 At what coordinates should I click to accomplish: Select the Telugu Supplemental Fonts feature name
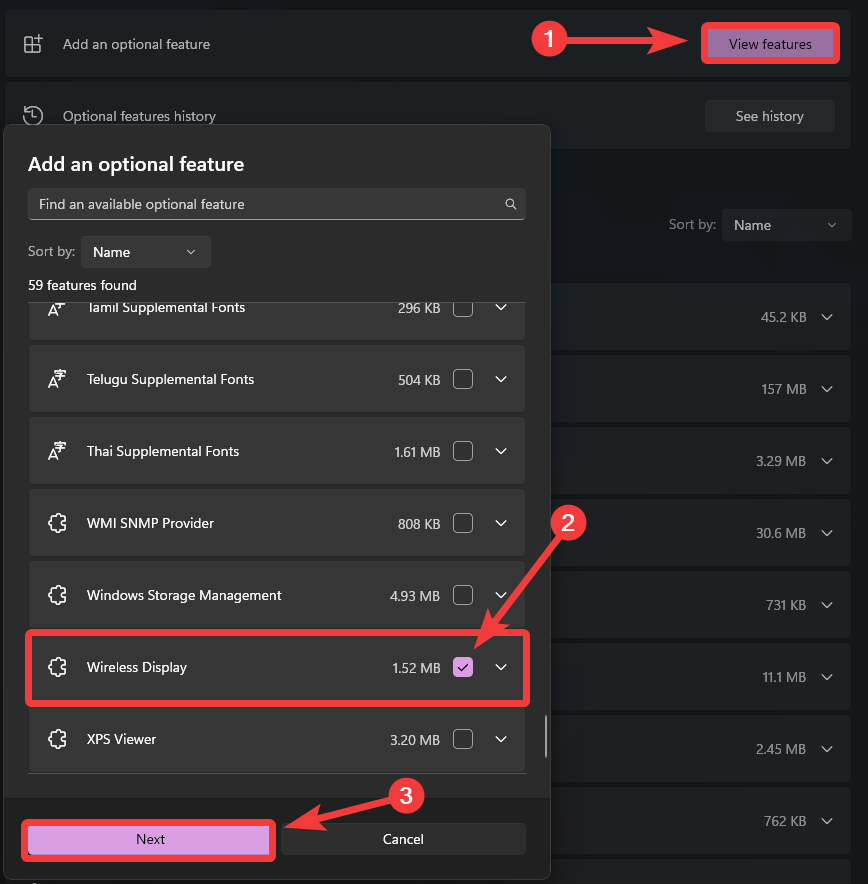pyautogui.click(x=170, y=379)
